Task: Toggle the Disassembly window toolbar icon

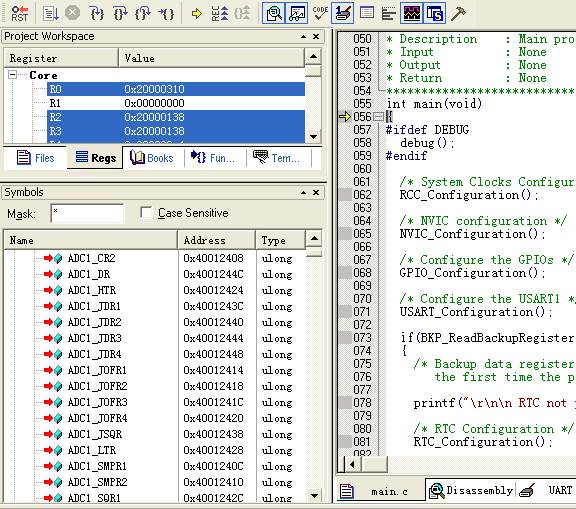Action: 274,14
